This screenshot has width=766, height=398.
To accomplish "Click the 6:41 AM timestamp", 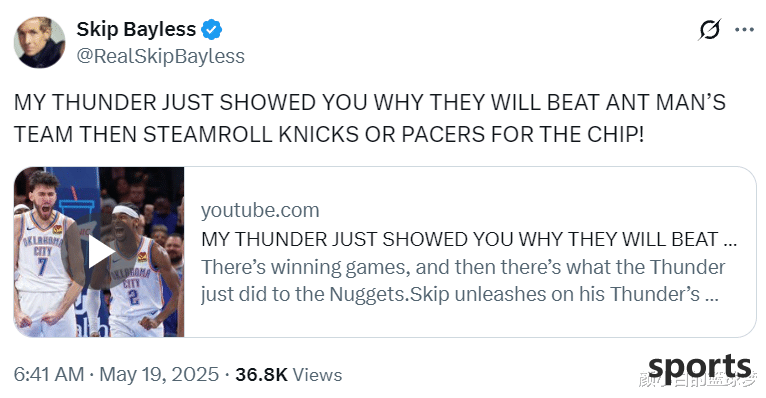I will tap(49, 375).
